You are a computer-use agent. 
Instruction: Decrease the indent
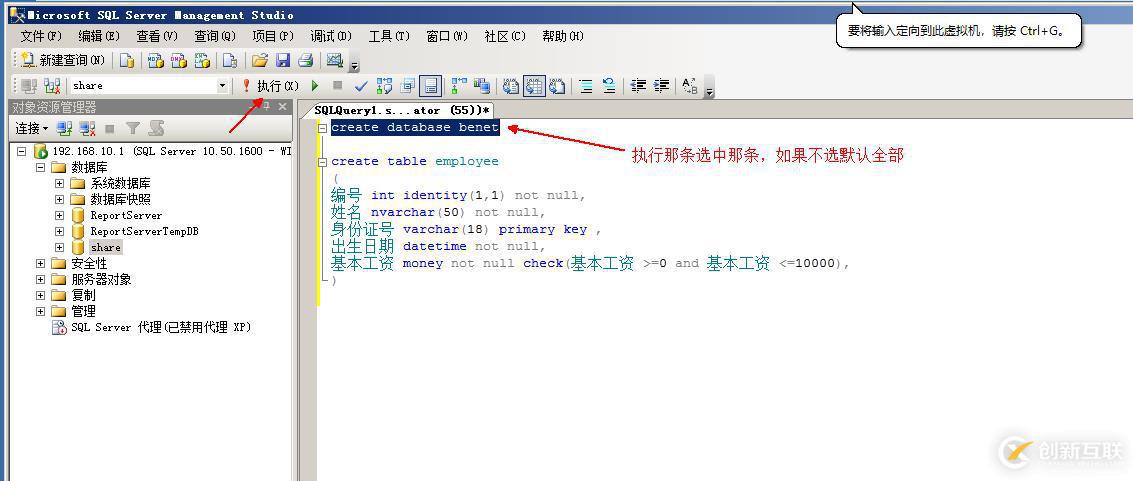(638, 86)
